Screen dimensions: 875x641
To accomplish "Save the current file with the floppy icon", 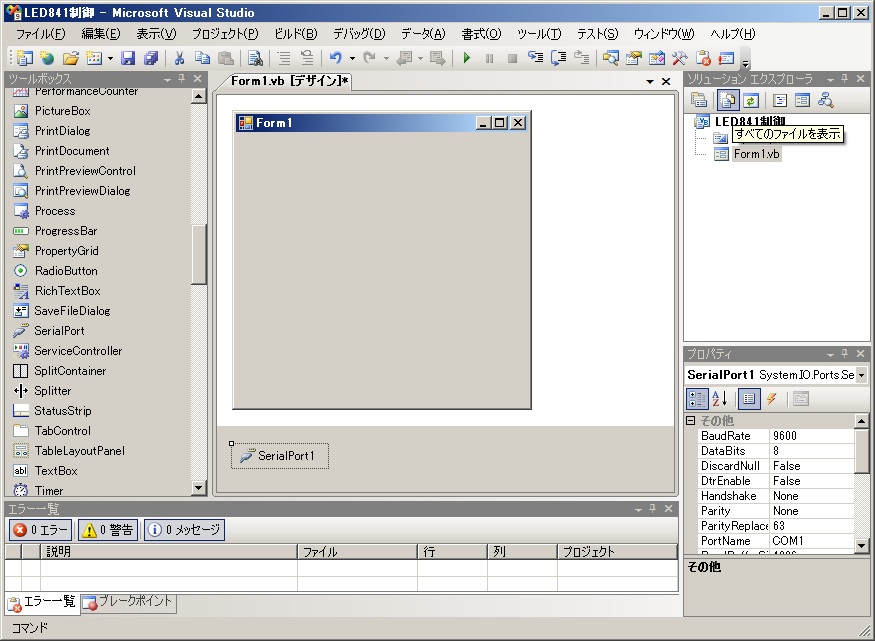I will pos(128,58).
